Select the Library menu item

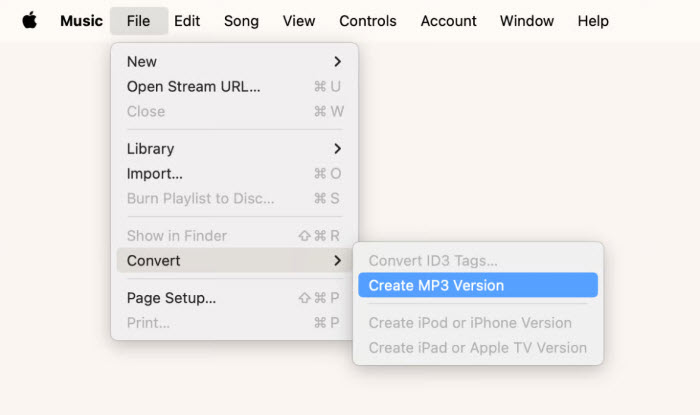(x=234, y=149)
